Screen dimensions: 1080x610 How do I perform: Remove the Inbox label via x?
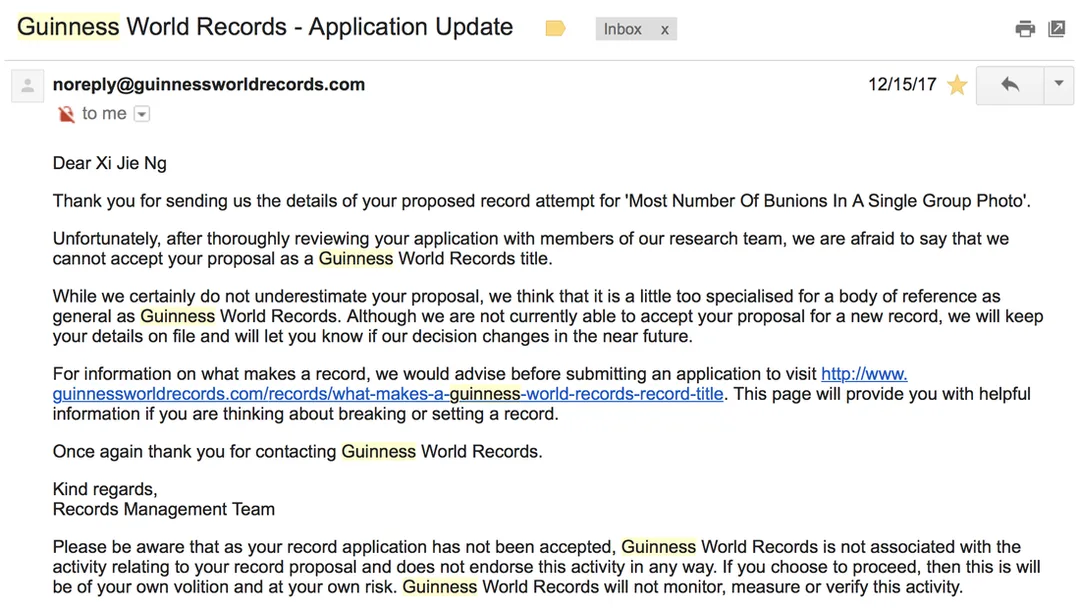(x=665, y=30)
